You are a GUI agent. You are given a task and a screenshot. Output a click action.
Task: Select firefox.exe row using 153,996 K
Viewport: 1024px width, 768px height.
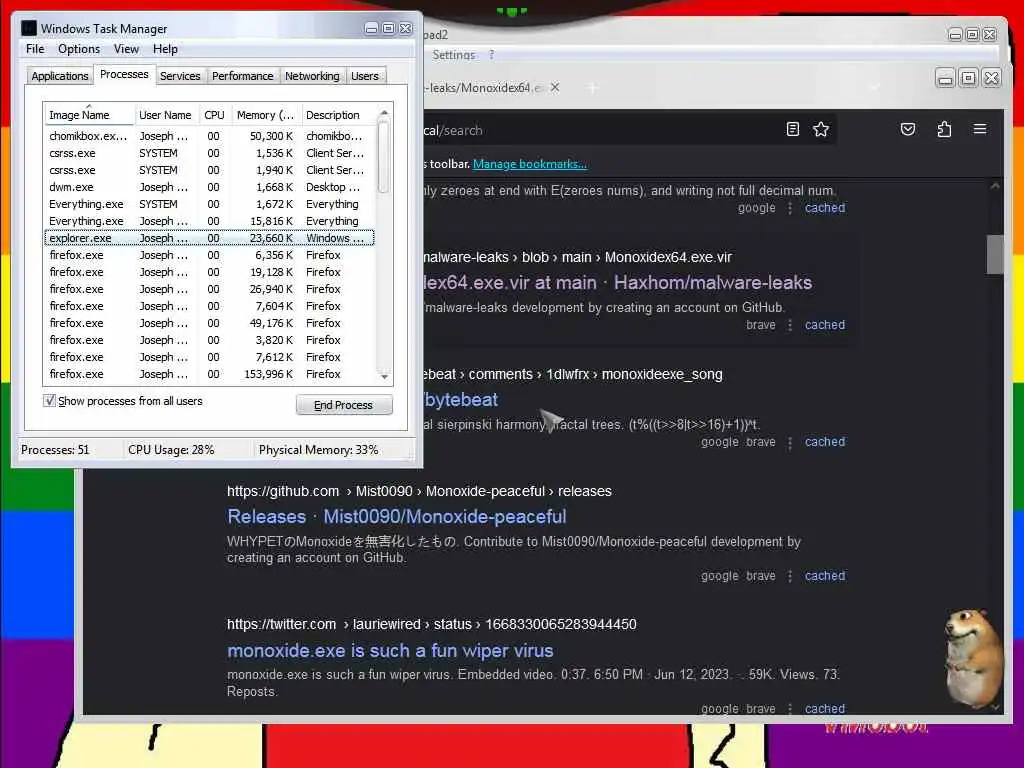[209, 374]
